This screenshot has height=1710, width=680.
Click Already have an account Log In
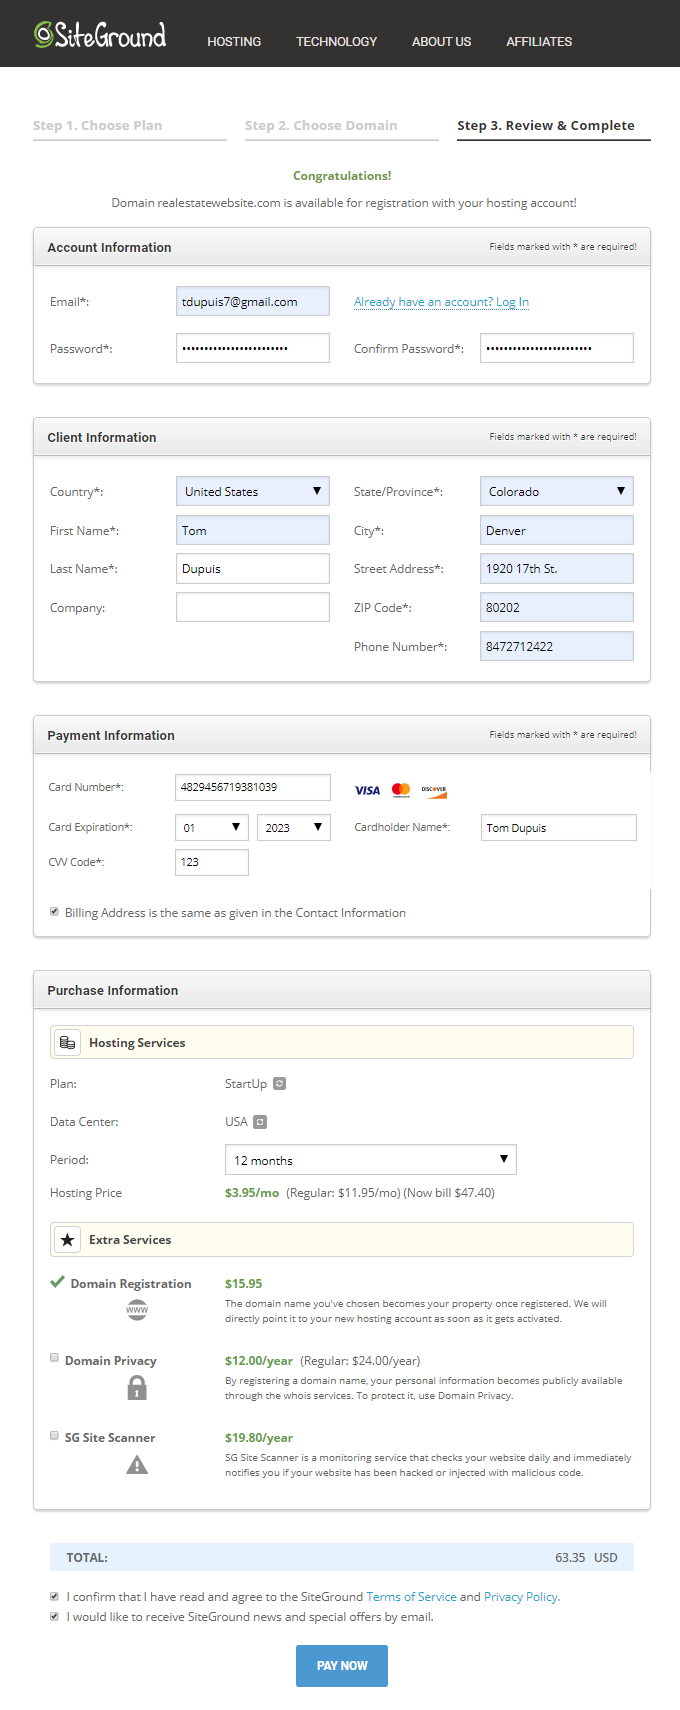(441, 302)
